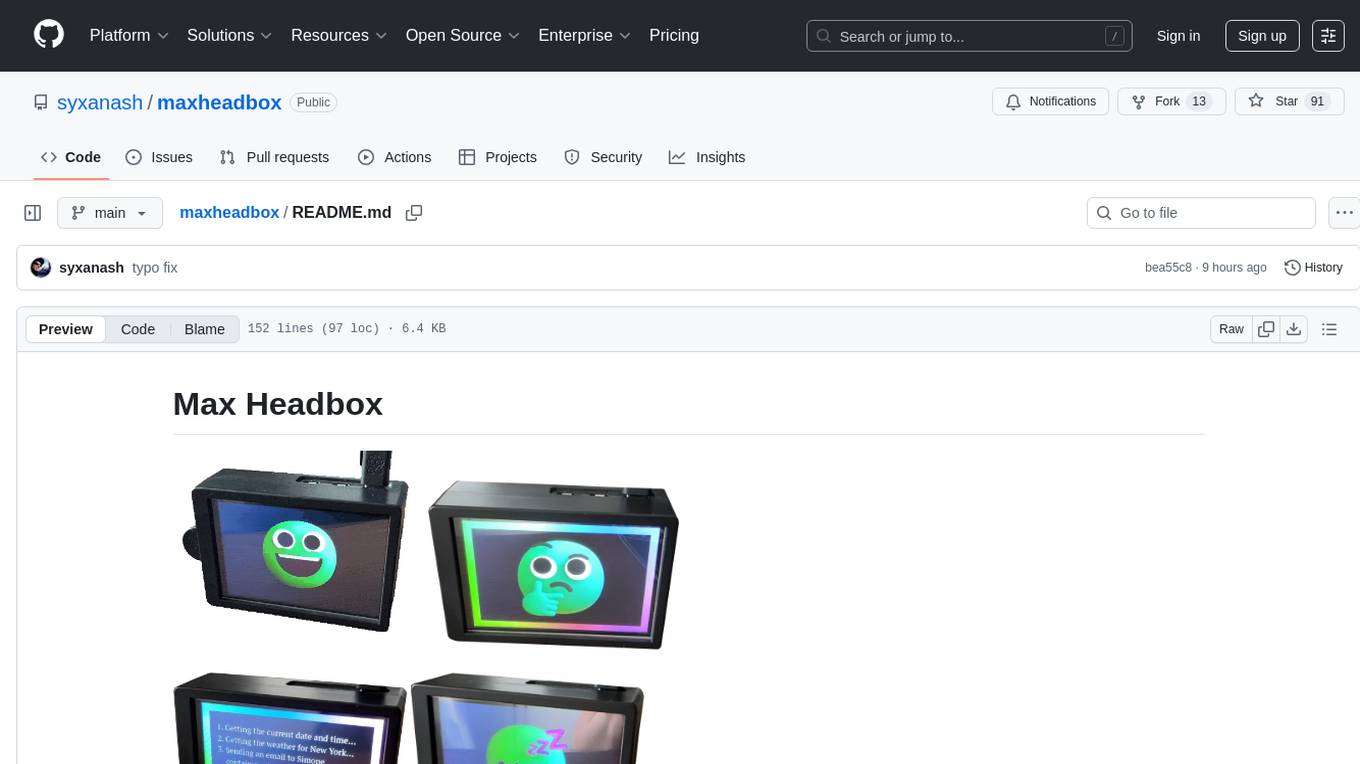Image resolution: width=1360 pixels, height=764 pixels.
Task: Copy raw file contents icon
Action: pyautogui.click(x=1266, y=329)
